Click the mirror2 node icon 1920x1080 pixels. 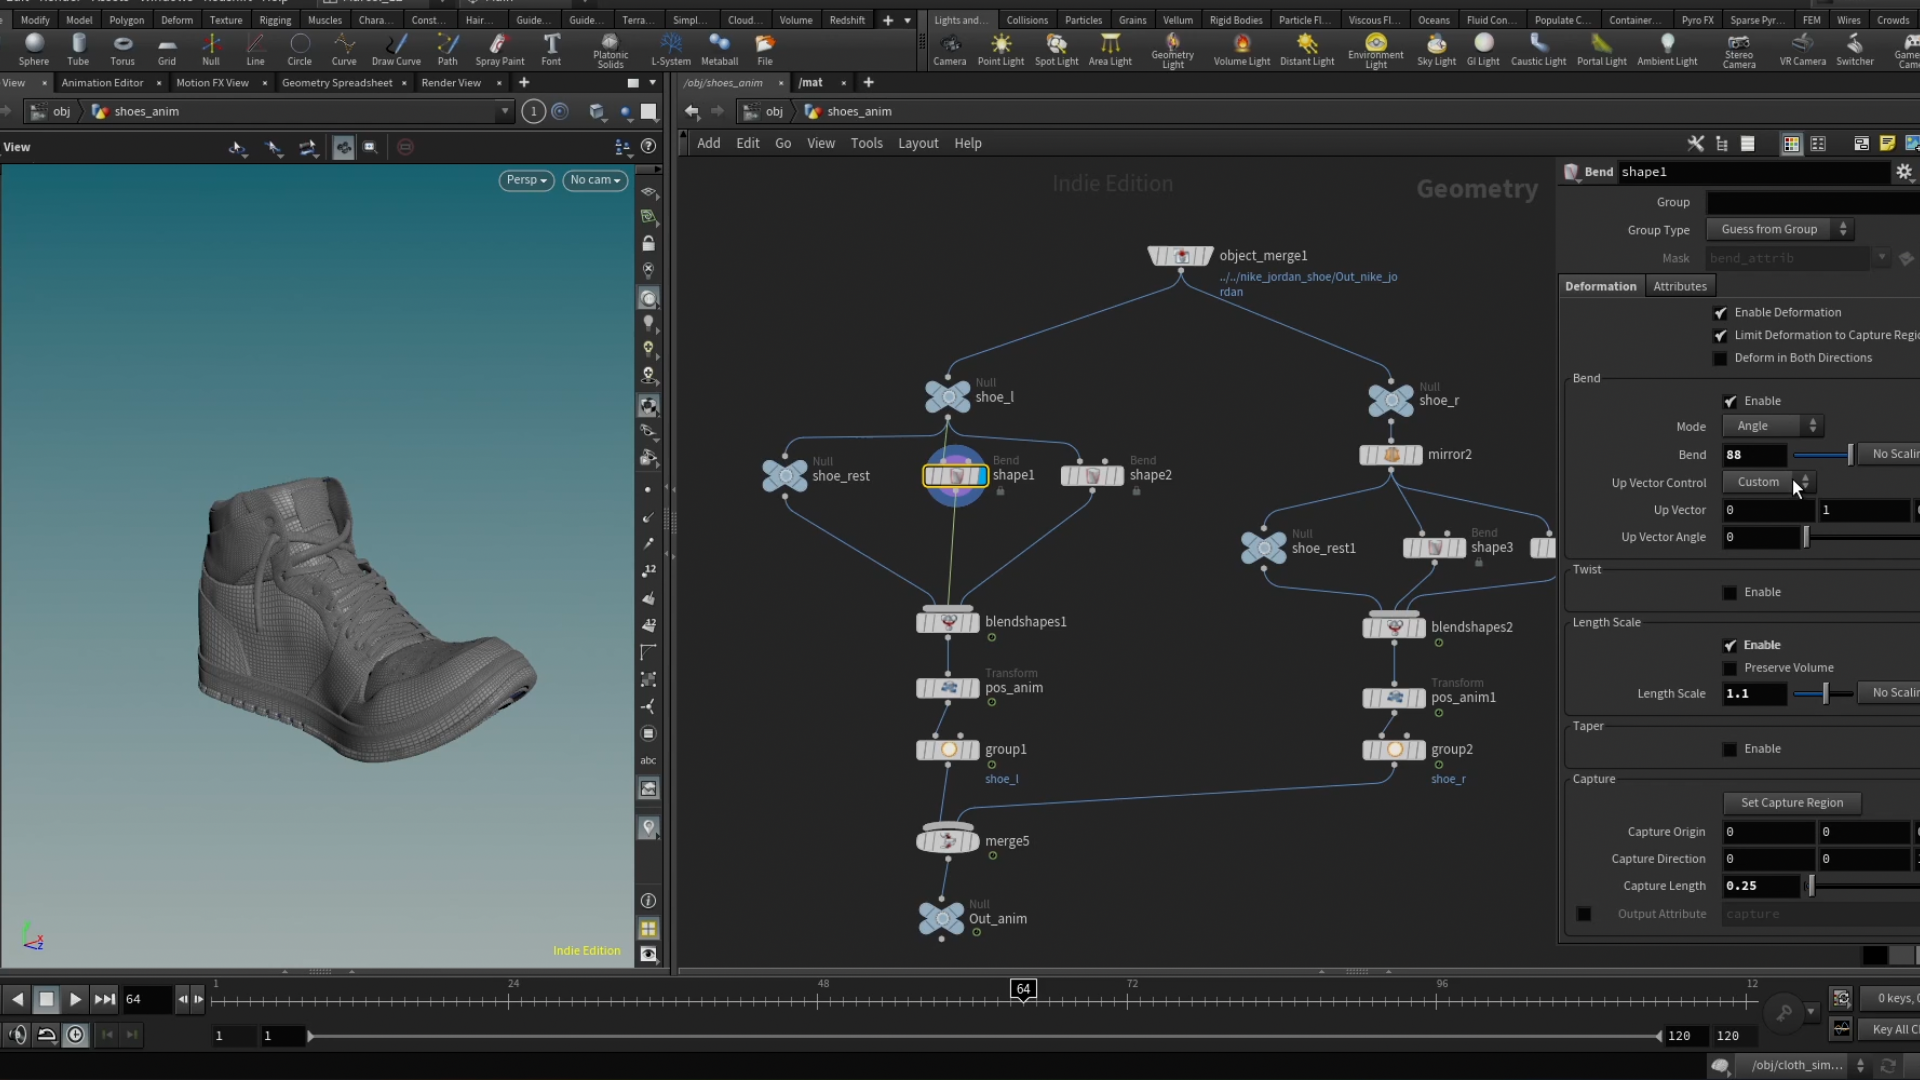(1391, 455)
